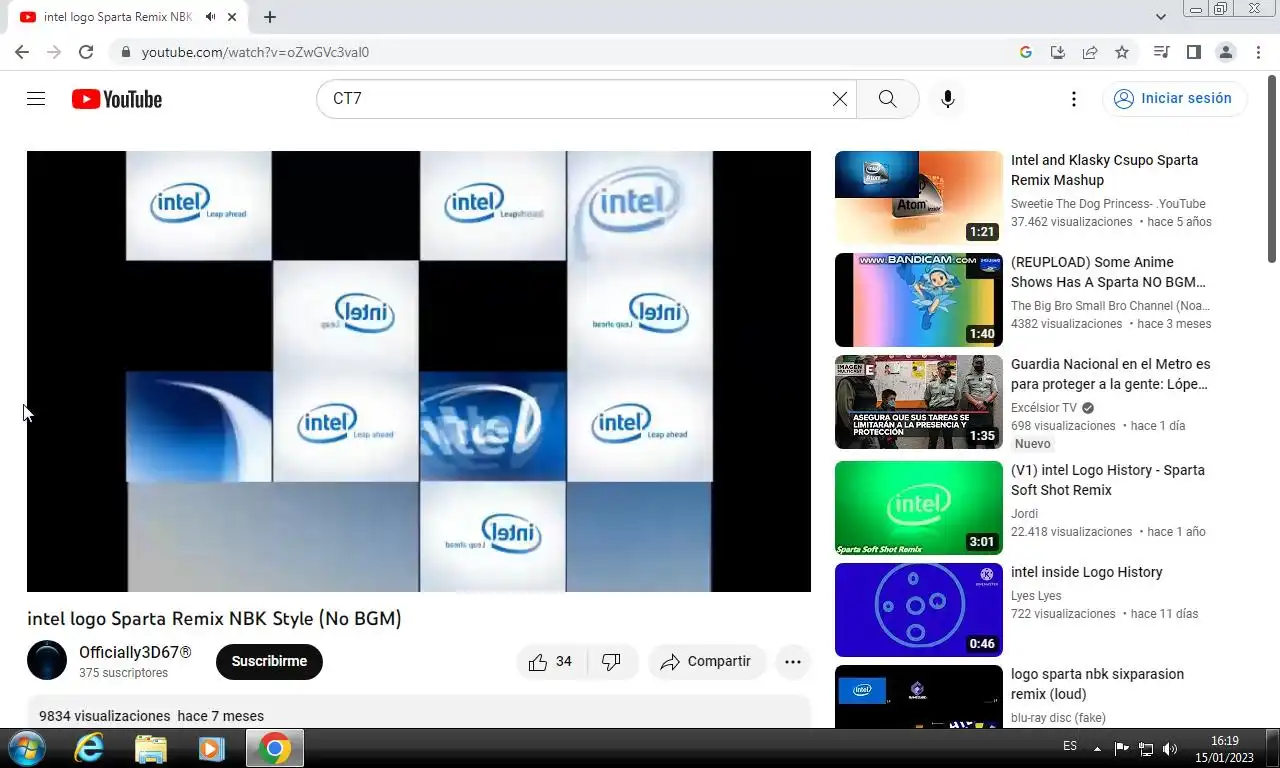Screen dimensions: 1280x768
Task: Open Officially3D67® channel name link
Action: (135, 652)
